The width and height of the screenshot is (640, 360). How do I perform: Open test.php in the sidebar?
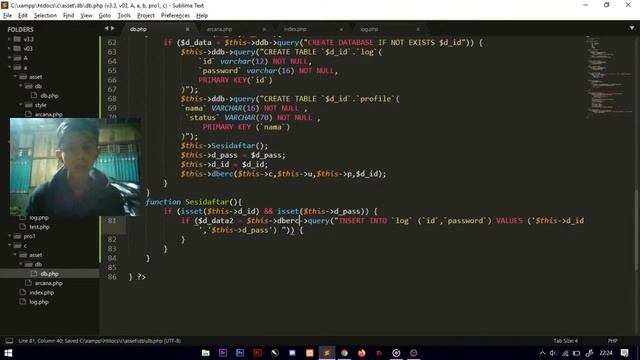coord(39,227)
